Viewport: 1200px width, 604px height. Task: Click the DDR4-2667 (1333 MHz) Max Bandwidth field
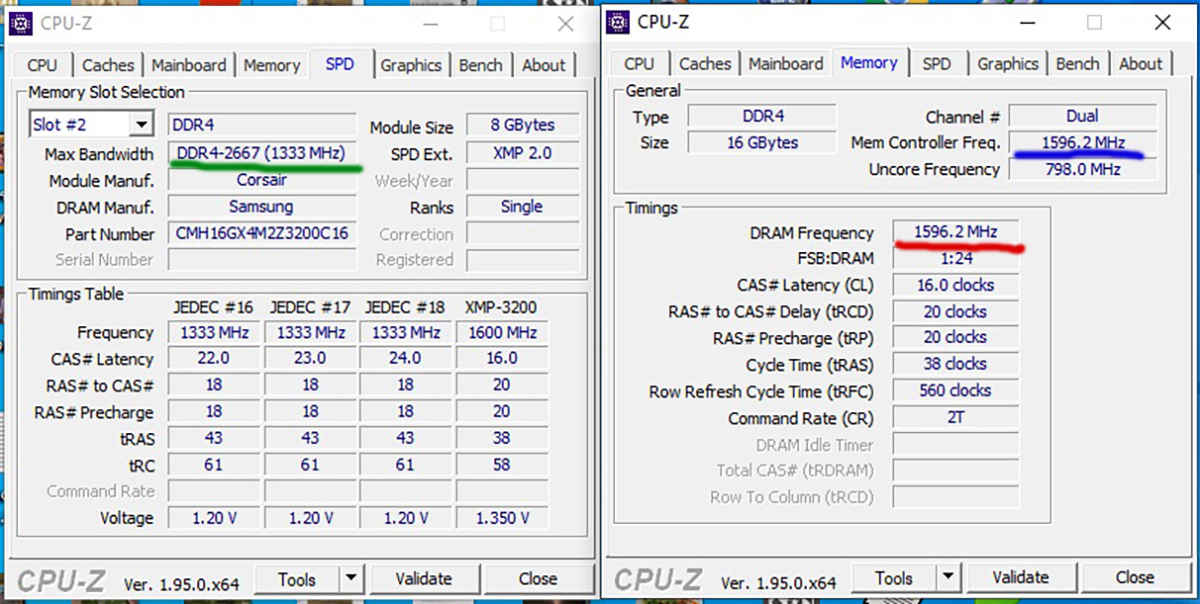tap(262, 153)
